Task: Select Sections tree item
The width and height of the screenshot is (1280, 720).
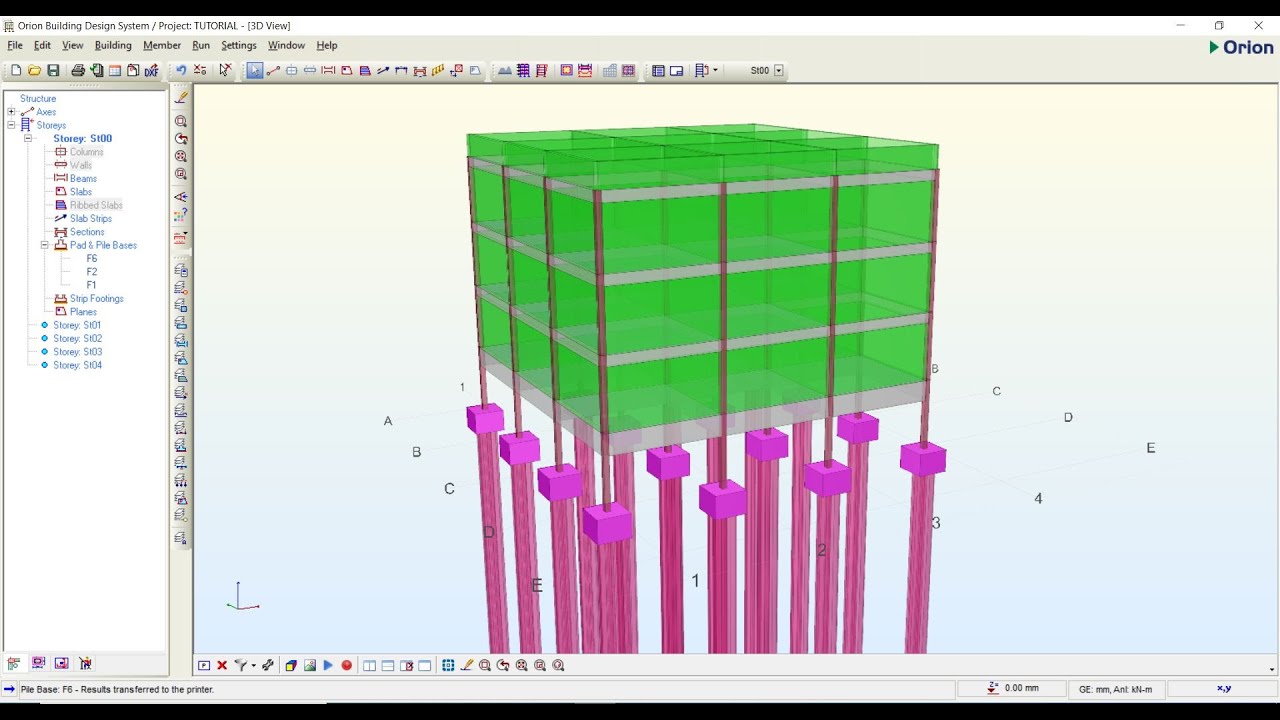Action: [87, 232]
